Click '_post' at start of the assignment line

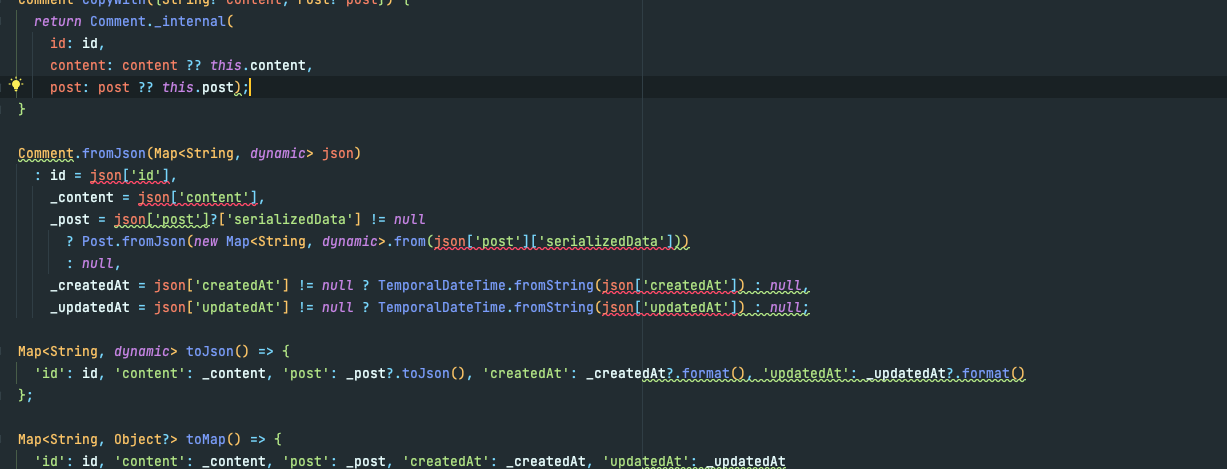[70, 219]
